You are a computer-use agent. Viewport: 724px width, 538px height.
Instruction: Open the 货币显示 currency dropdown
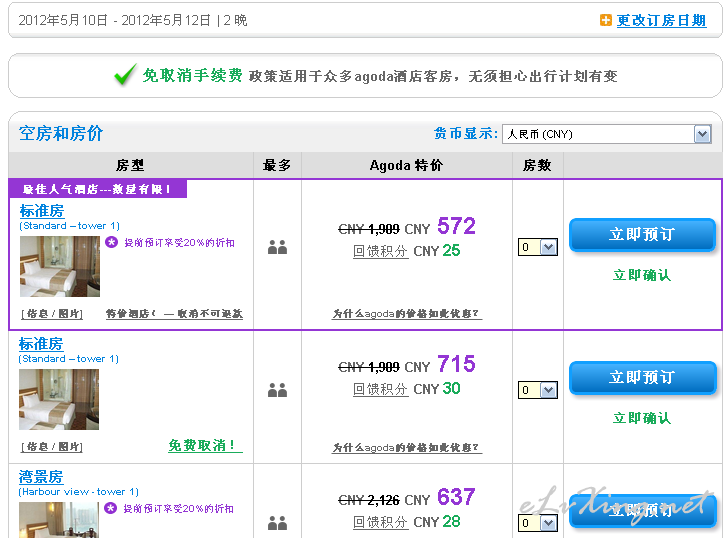[607, 134]
